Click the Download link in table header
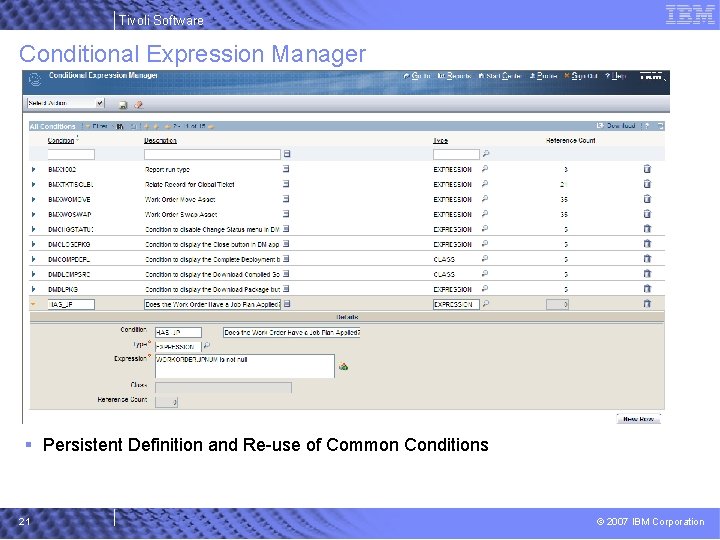The height and width of the screenshot is (540, 720). (x=616, y=126)
